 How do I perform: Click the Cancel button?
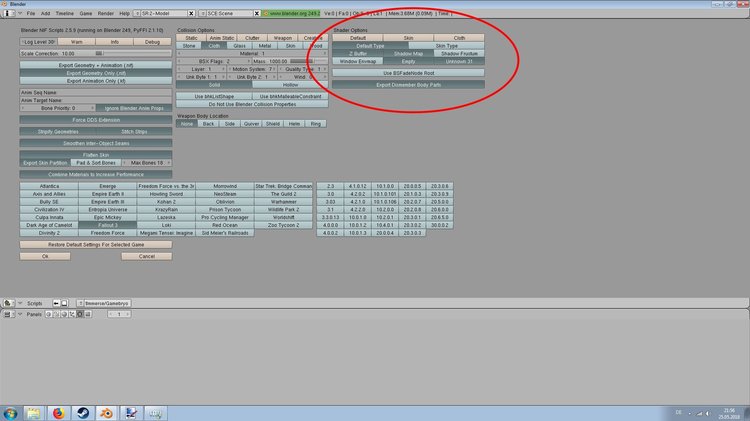146,256
